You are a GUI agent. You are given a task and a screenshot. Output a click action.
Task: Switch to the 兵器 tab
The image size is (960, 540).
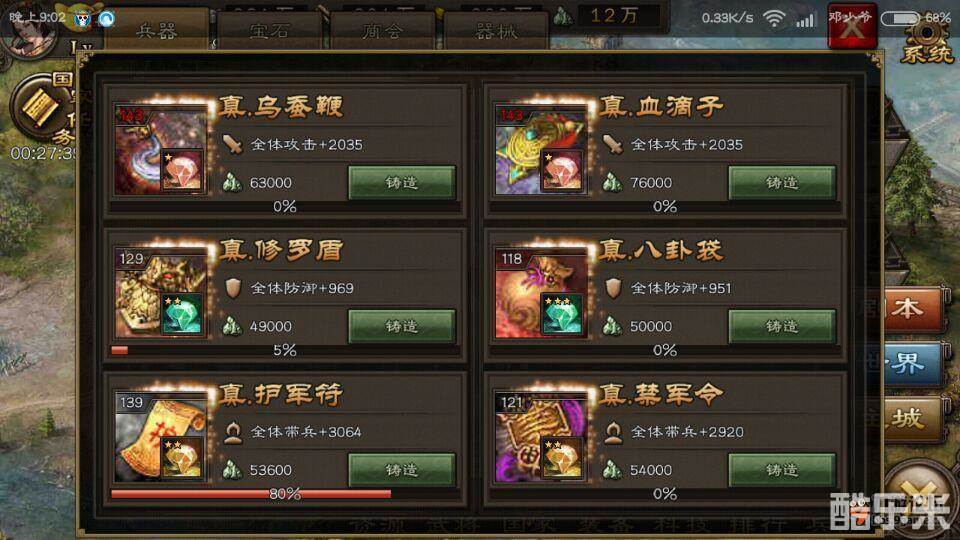[157, 29]
